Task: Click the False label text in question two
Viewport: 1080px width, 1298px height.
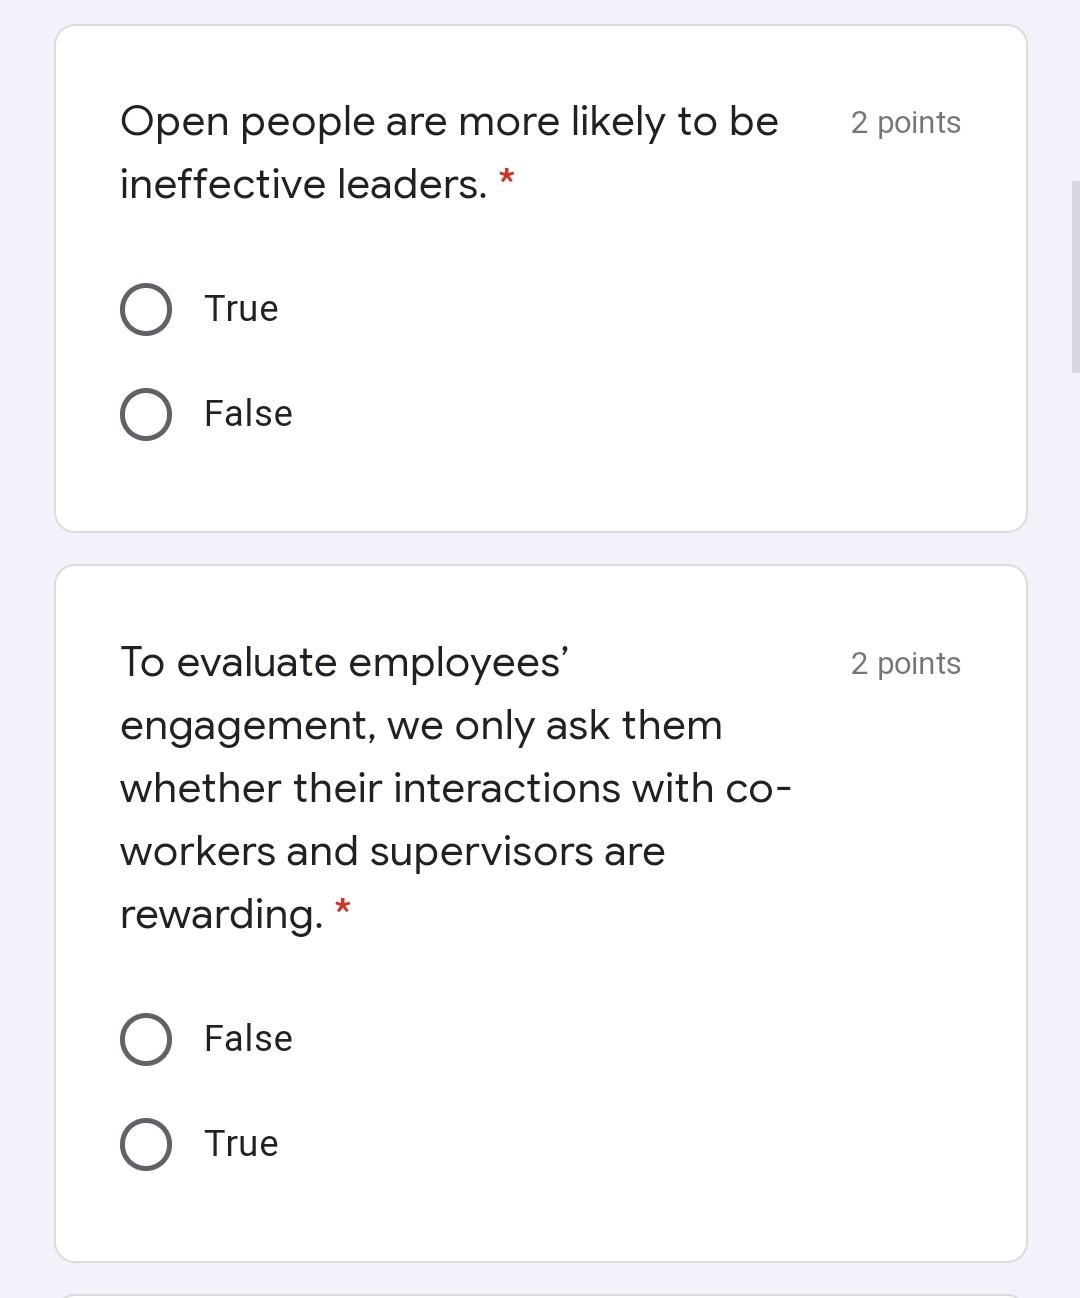Action: coord(247,1038)
